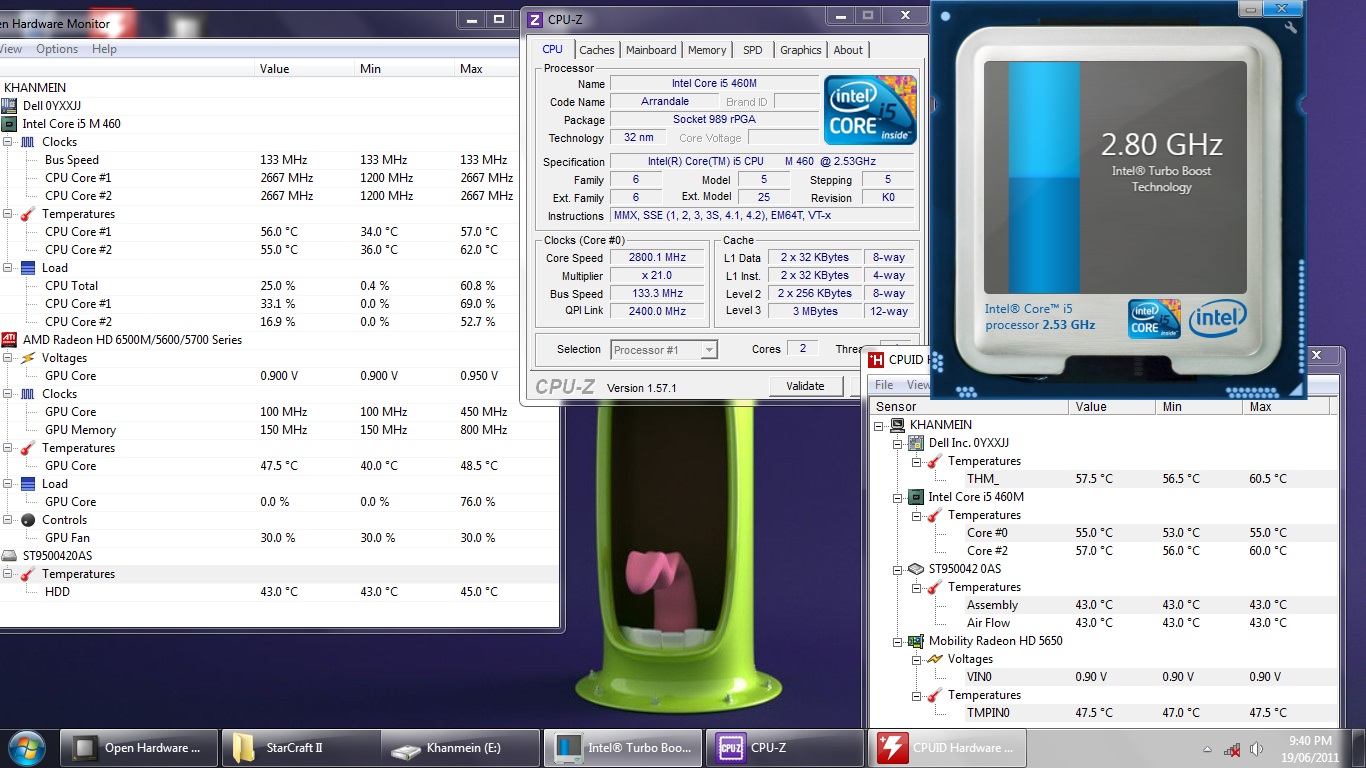Switch to the SPD tab in CPU-Z
1366x768 pixels.
pos(753,50)
